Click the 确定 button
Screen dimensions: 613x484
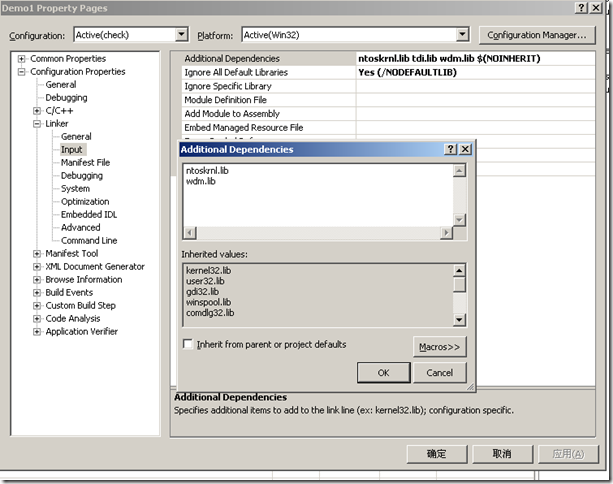437,454
